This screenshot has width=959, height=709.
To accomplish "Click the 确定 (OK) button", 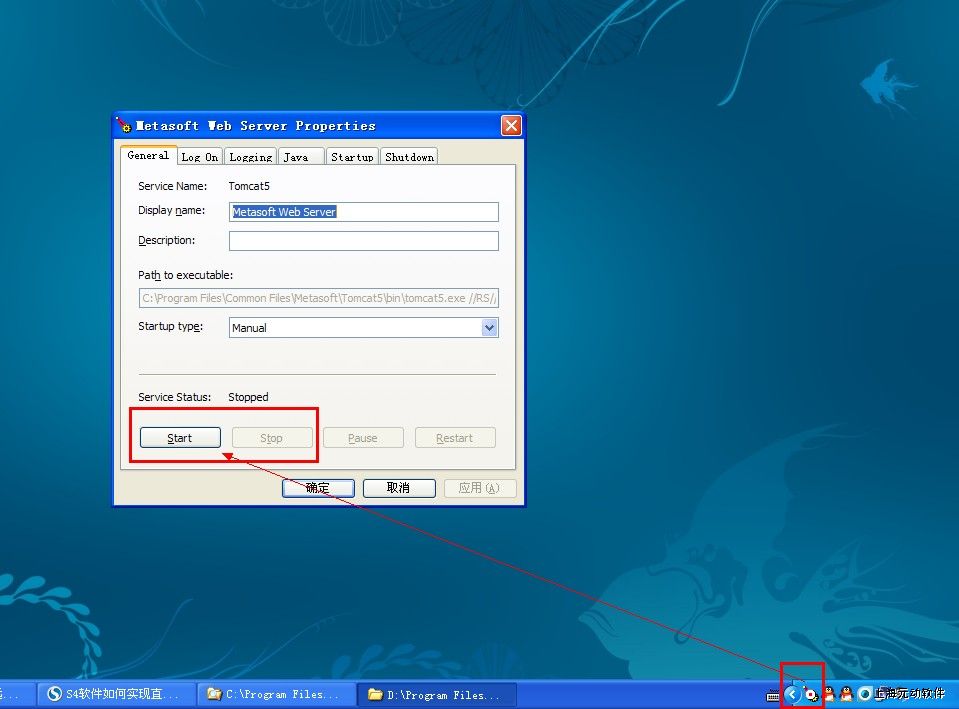I will [318, 488].
